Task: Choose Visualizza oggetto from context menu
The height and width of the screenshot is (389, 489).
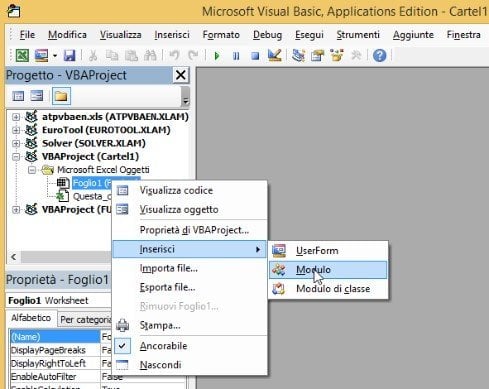Action: [190, 210]
